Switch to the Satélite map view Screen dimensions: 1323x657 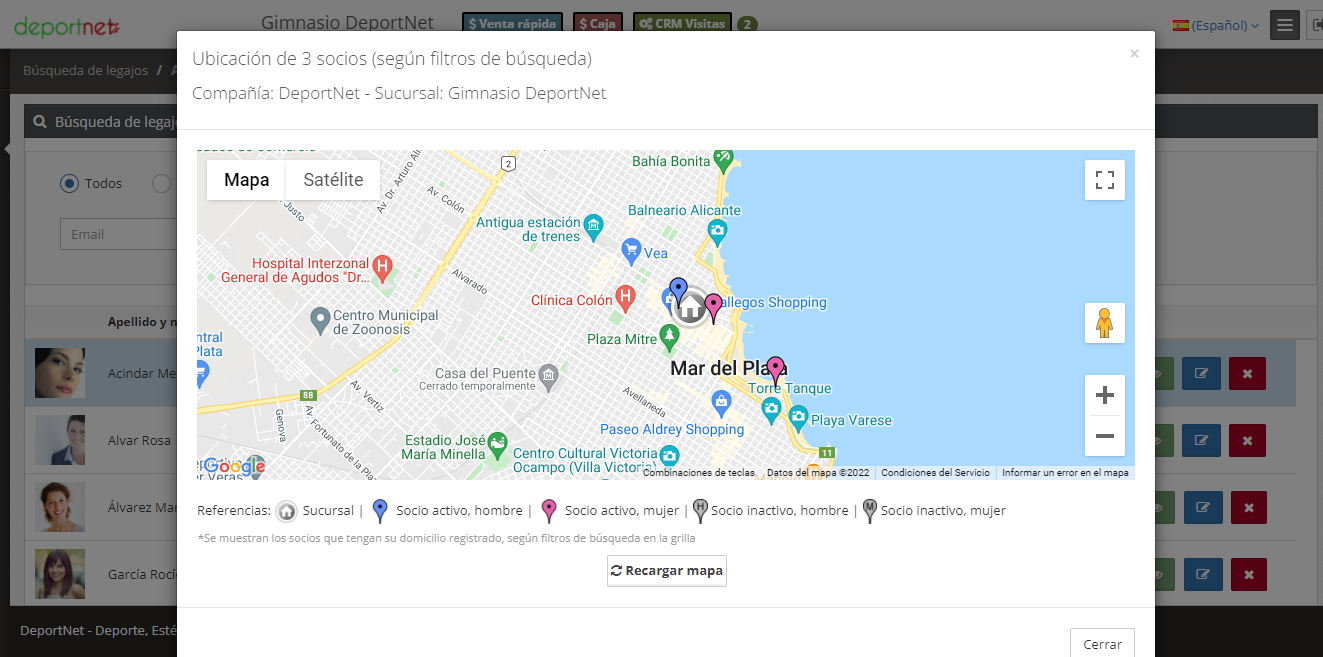click(333, 180)
